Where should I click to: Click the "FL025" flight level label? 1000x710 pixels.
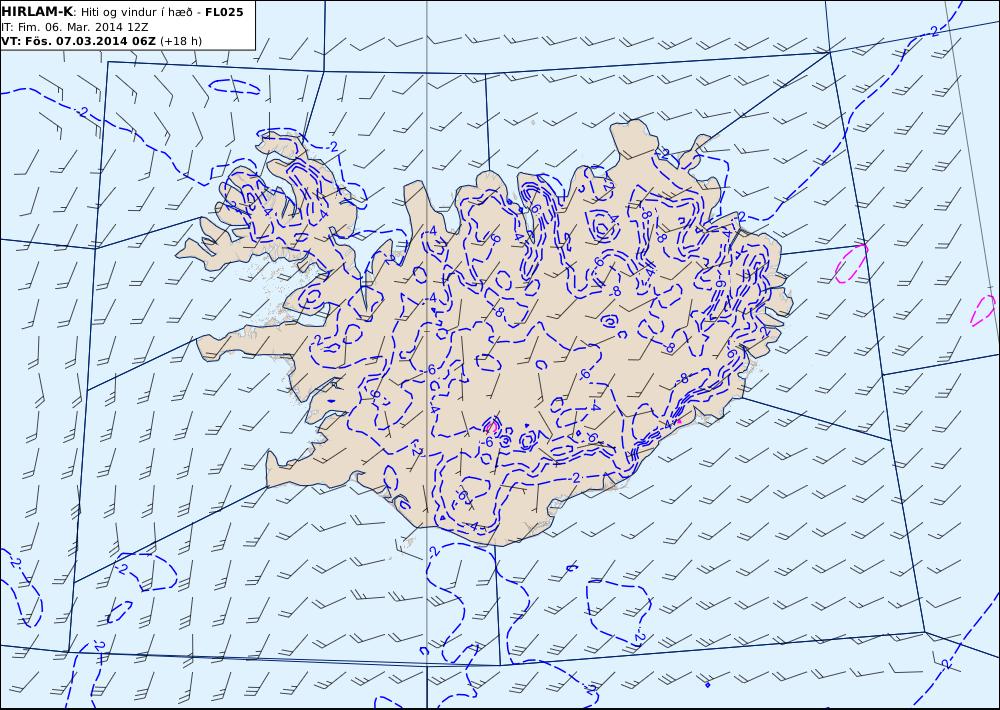pos(224,12)
